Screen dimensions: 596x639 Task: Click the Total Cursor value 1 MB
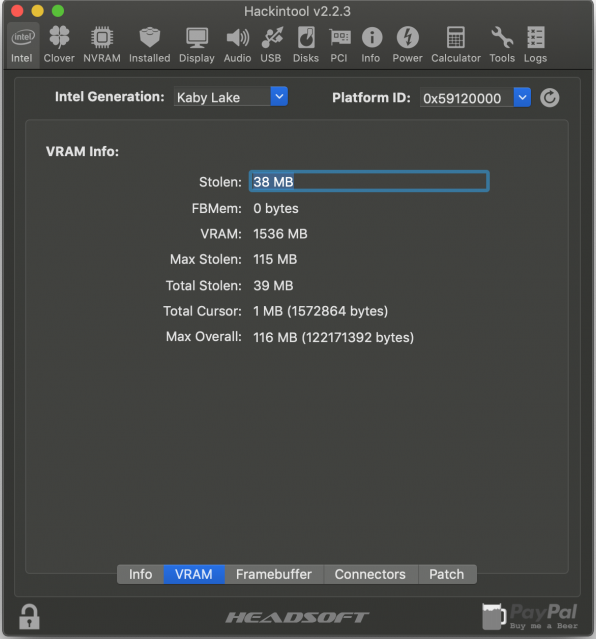(320, 311)
